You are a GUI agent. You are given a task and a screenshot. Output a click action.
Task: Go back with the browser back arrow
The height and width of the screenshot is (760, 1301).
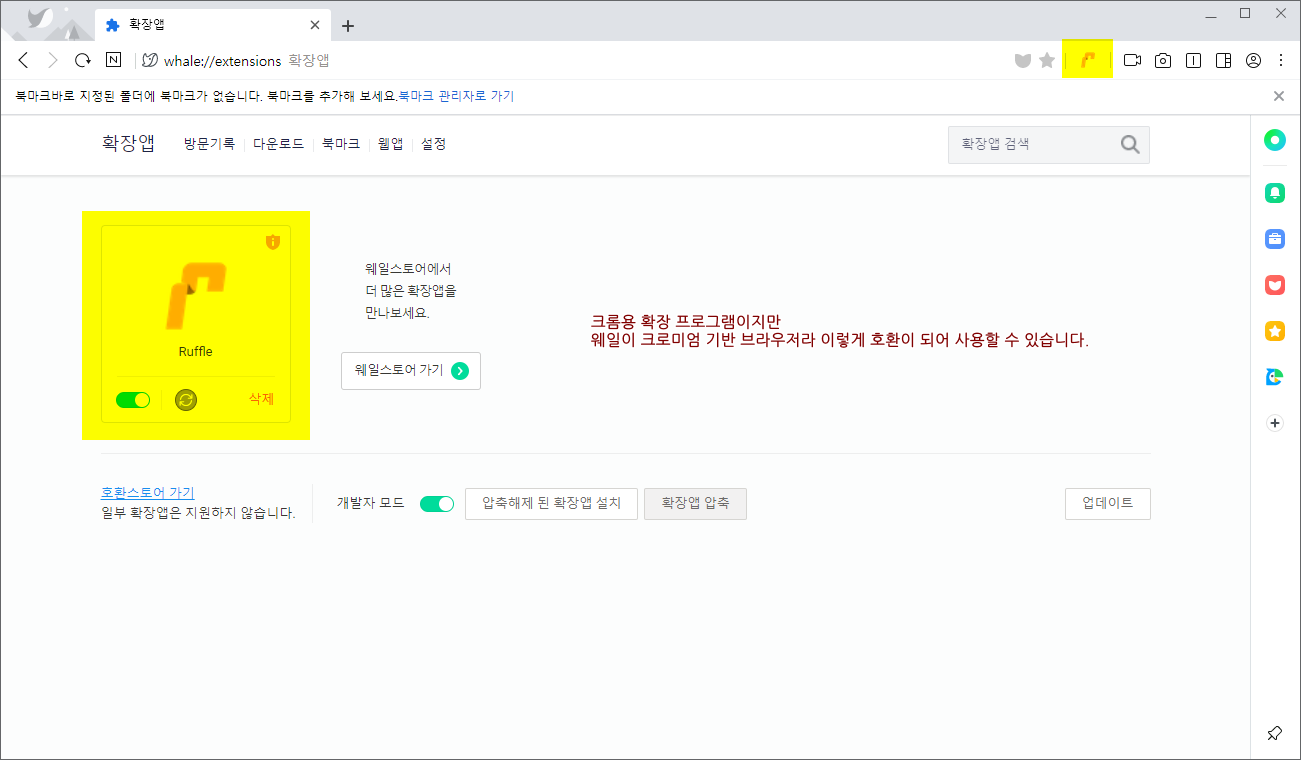pyautogui.click(x=24, y=60)
